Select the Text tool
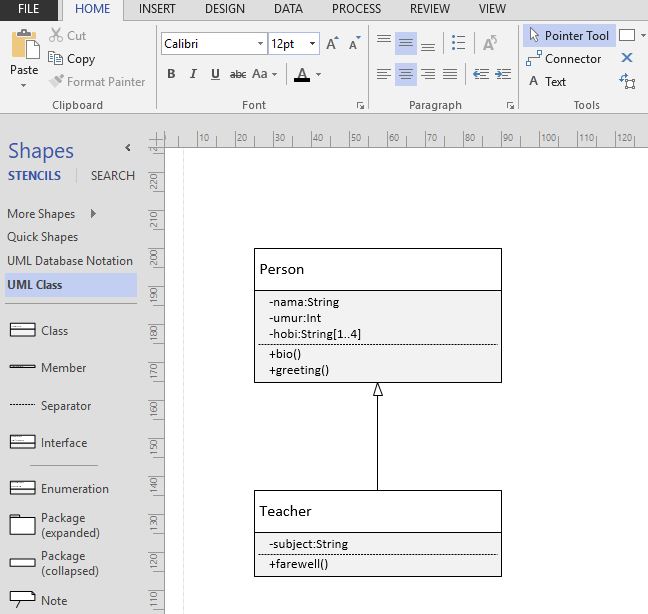Screen dimensions: 648x614 pos(547,81)
